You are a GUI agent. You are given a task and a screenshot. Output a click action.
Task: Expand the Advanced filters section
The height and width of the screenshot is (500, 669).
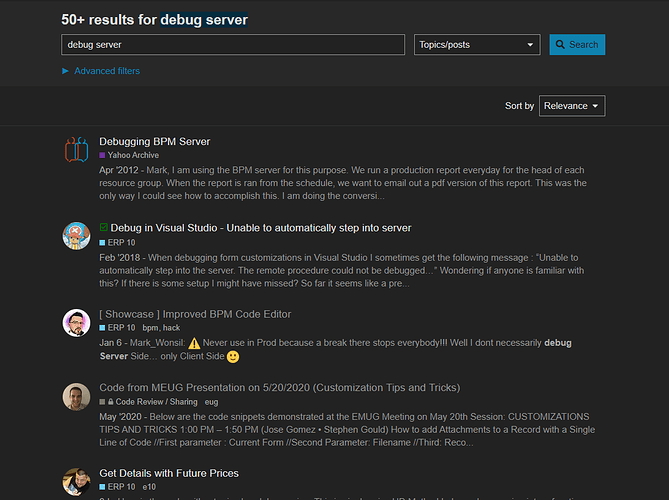pyautogui.click(x=101, y=71)
